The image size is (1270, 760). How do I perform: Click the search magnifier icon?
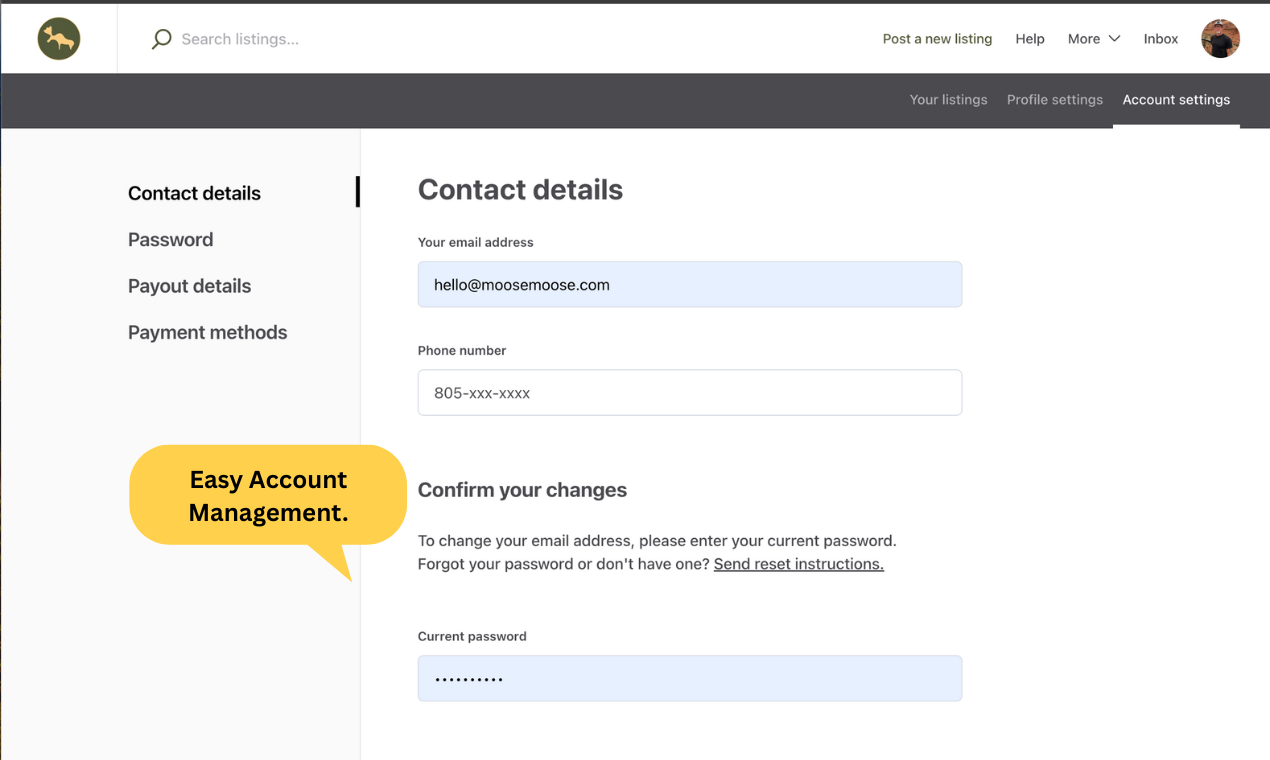click(x=161, y=39)
